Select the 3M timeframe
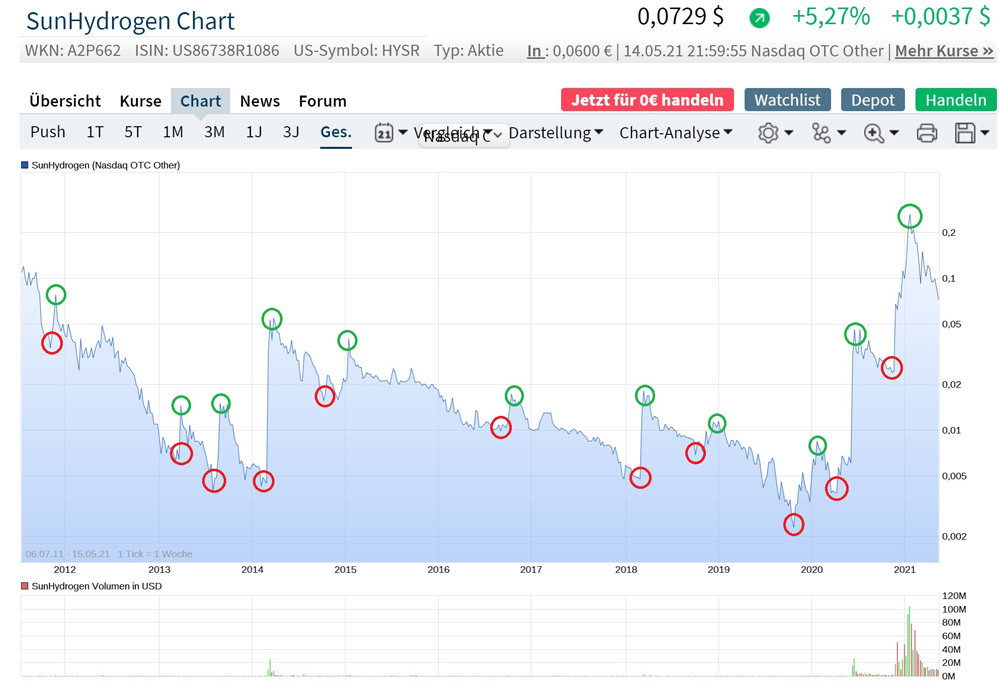Viewport: 1000px width, 689px height. tap(214, 132)
